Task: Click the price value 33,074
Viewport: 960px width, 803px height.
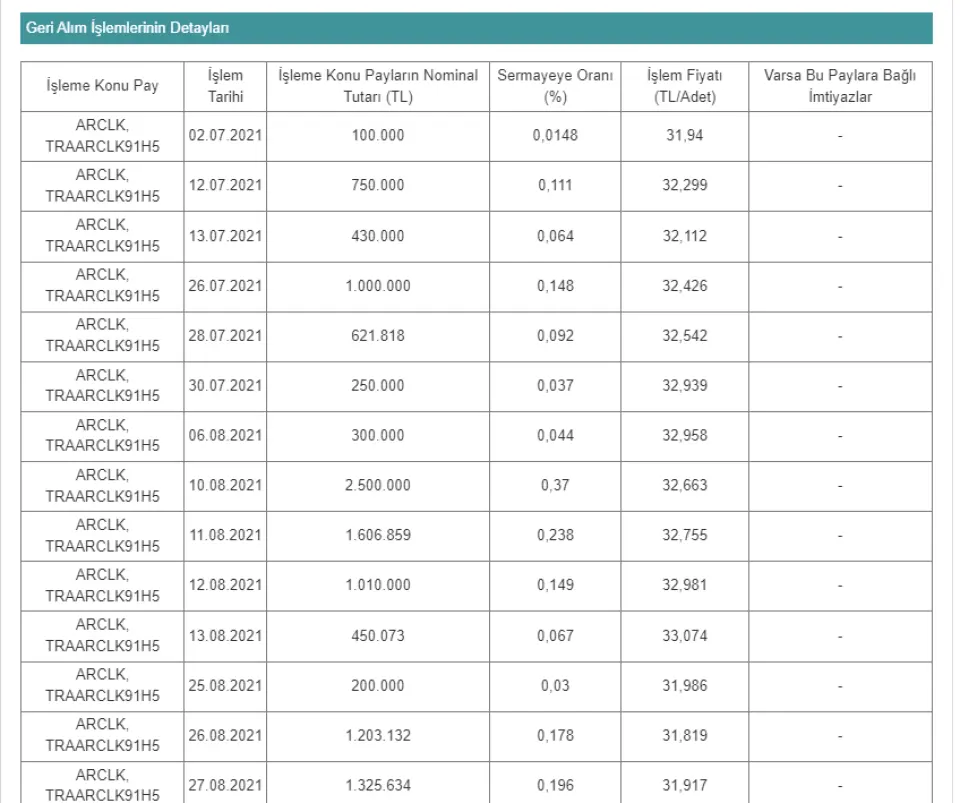Action: [x=684, y=636]
